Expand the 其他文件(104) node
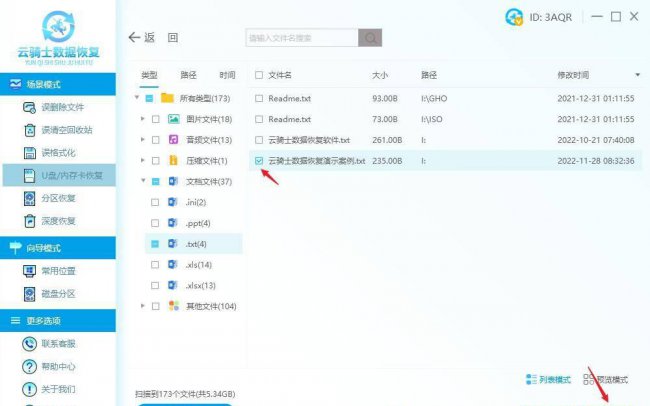Viewport: 650px width, 406px height. (x=142, y=306)
